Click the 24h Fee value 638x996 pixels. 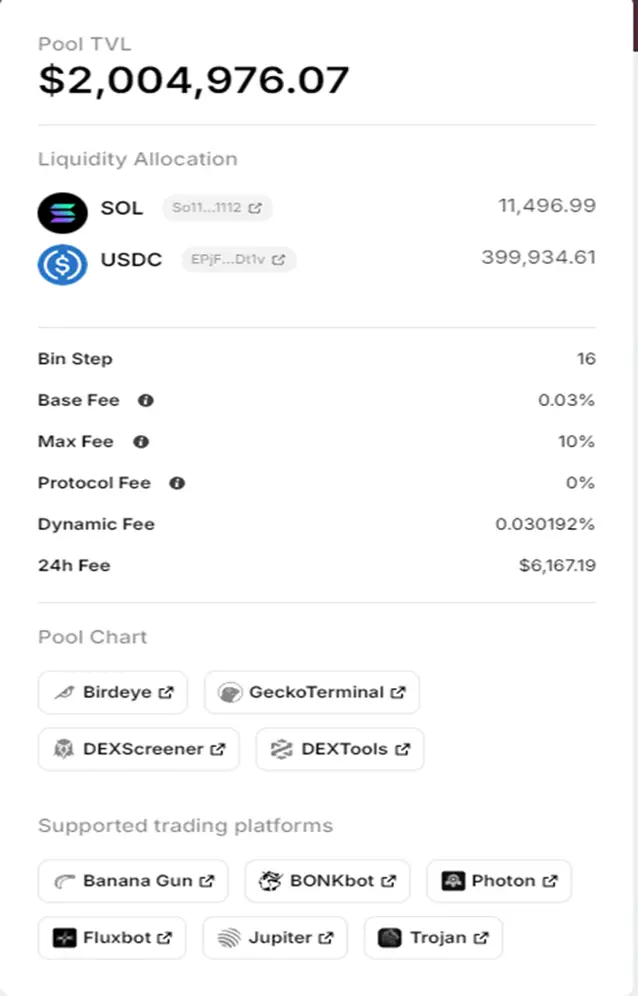click(x=557, y=566)
